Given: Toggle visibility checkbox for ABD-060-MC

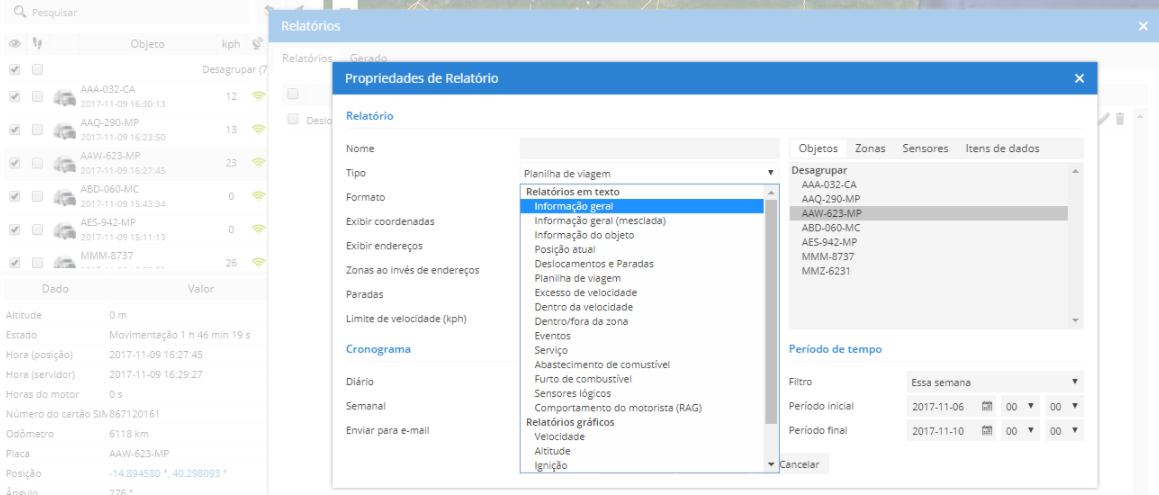Looking at the screenshot, I should coord(14,196).
